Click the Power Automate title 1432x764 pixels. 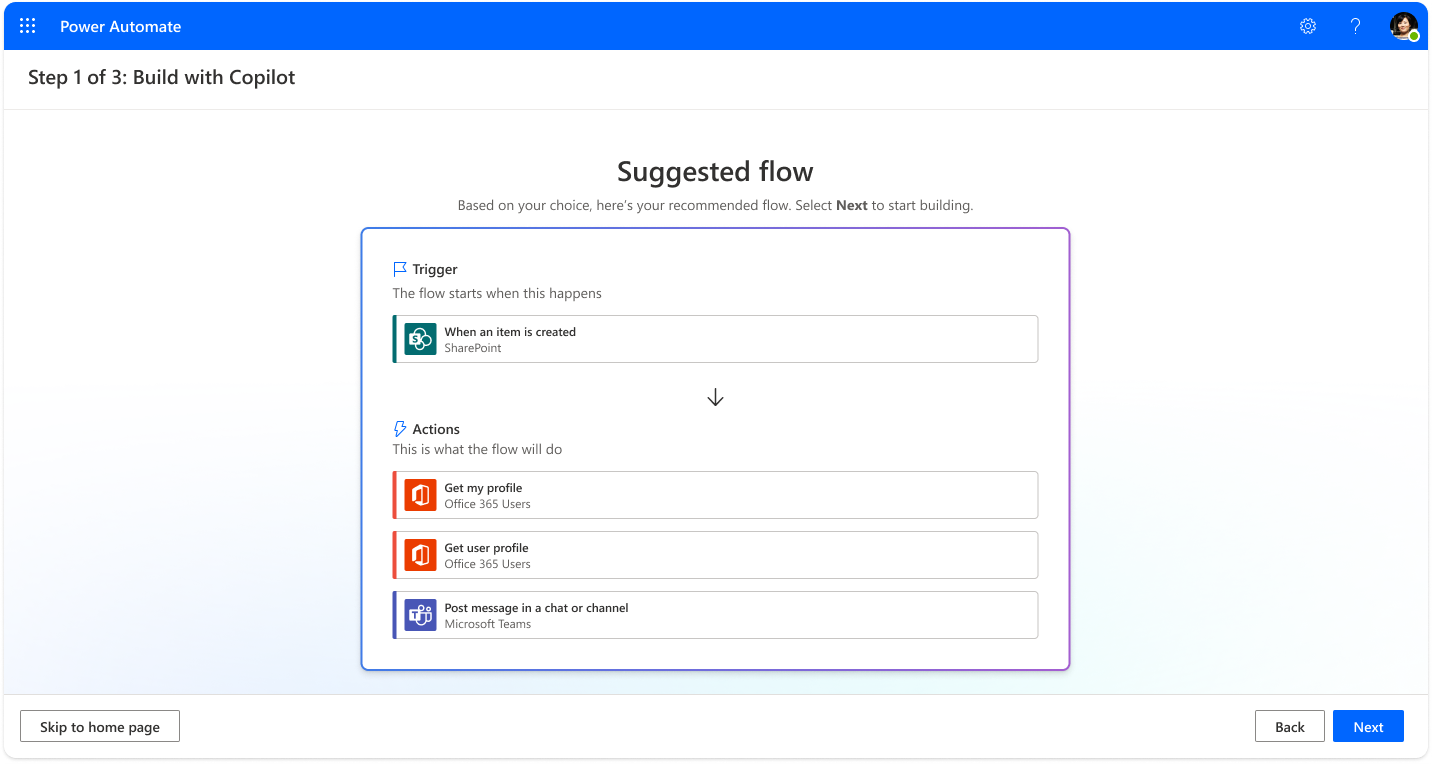121,27
